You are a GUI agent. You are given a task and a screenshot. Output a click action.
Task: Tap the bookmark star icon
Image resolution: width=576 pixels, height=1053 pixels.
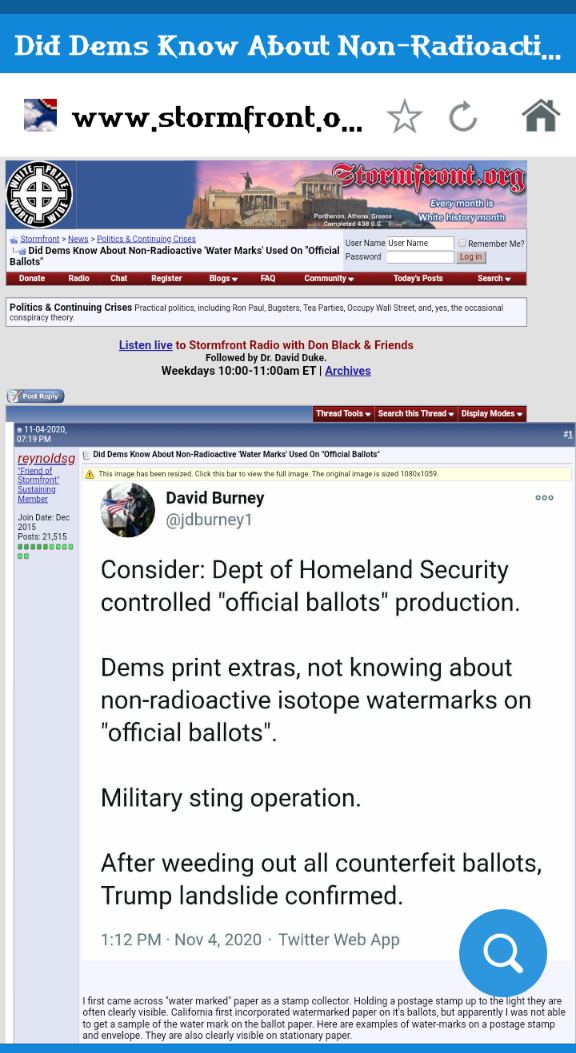pyautogui.click(x=405, y=118)
